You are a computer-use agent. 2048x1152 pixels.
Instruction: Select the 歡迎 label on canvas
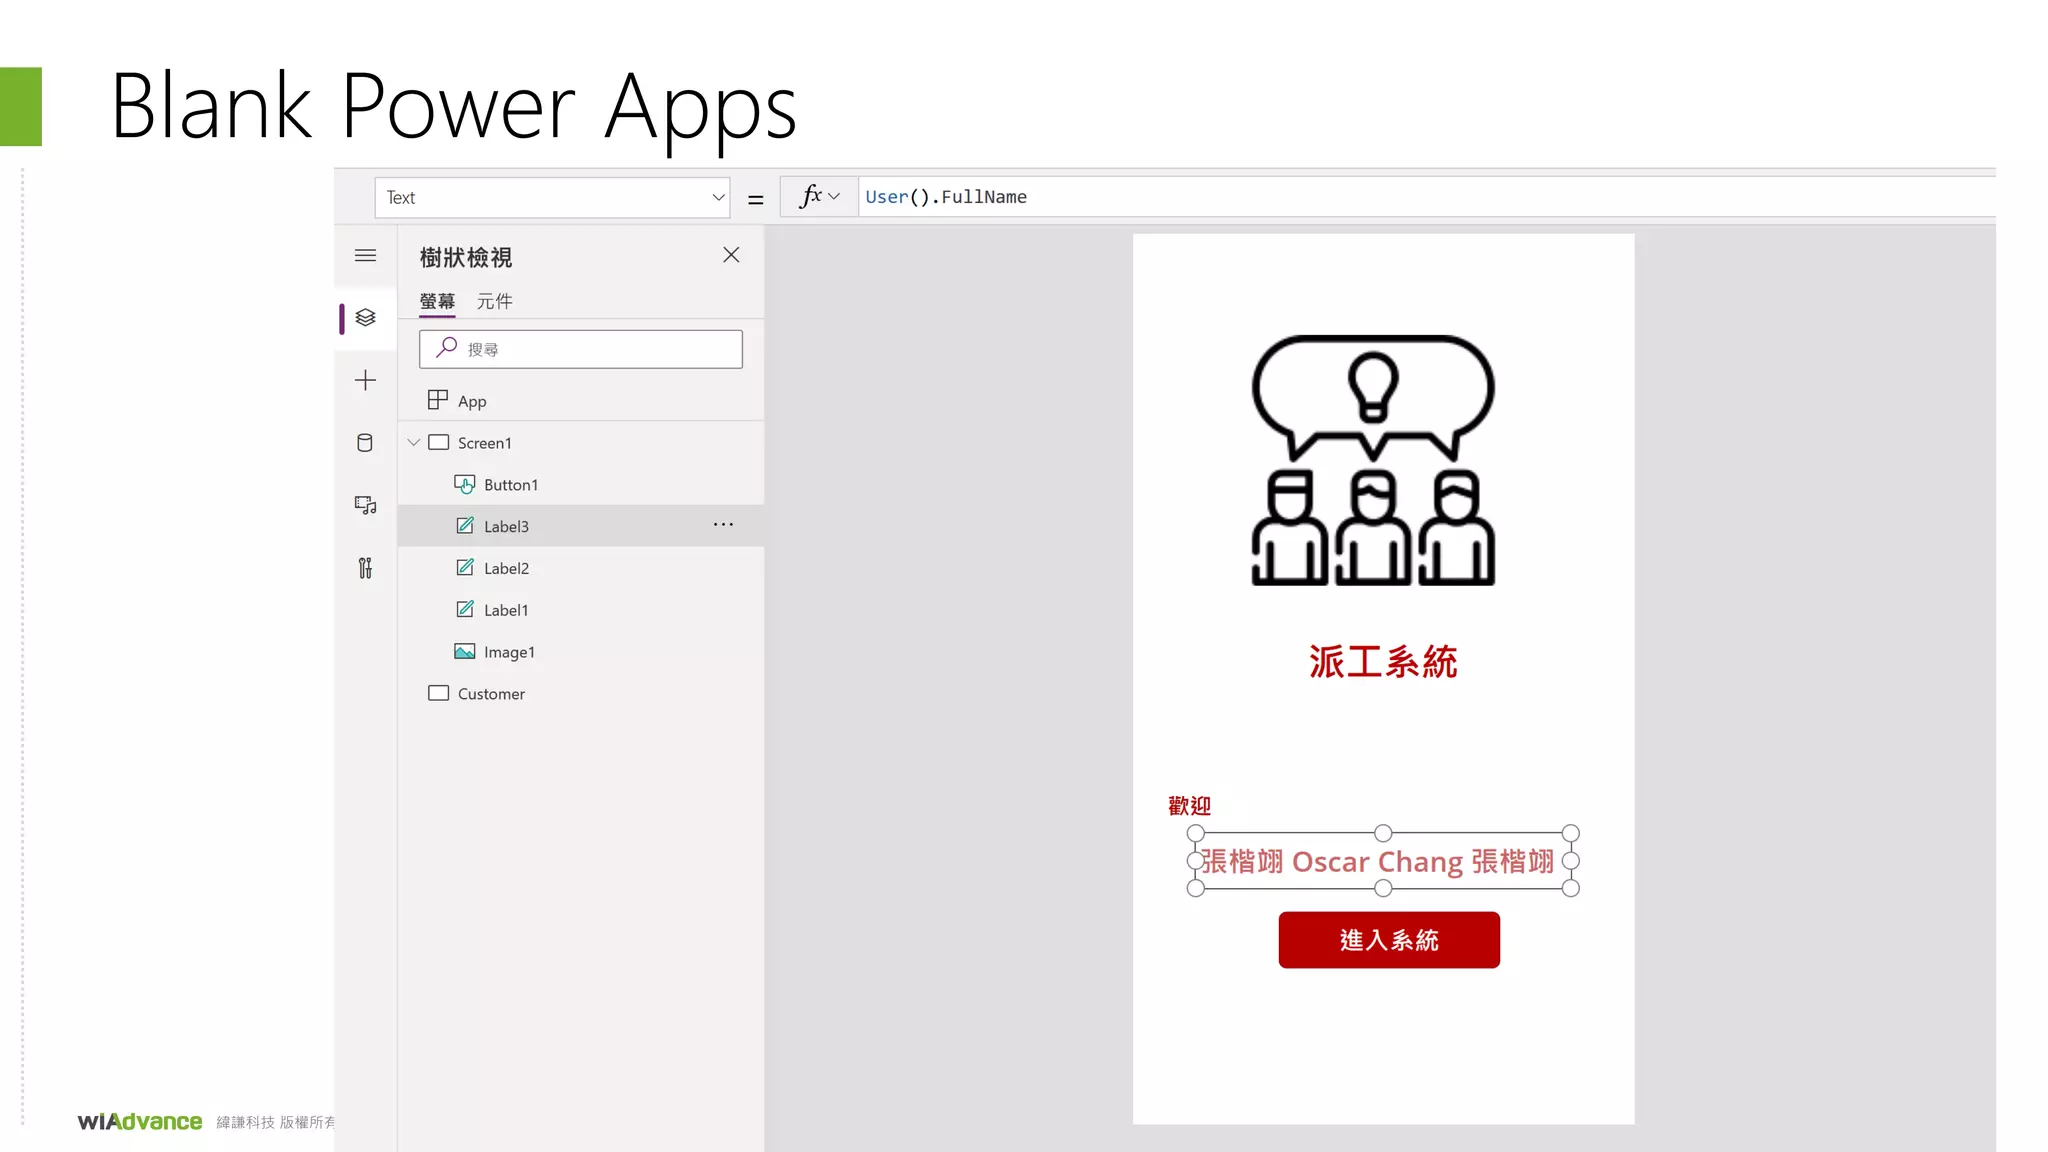1189,806
